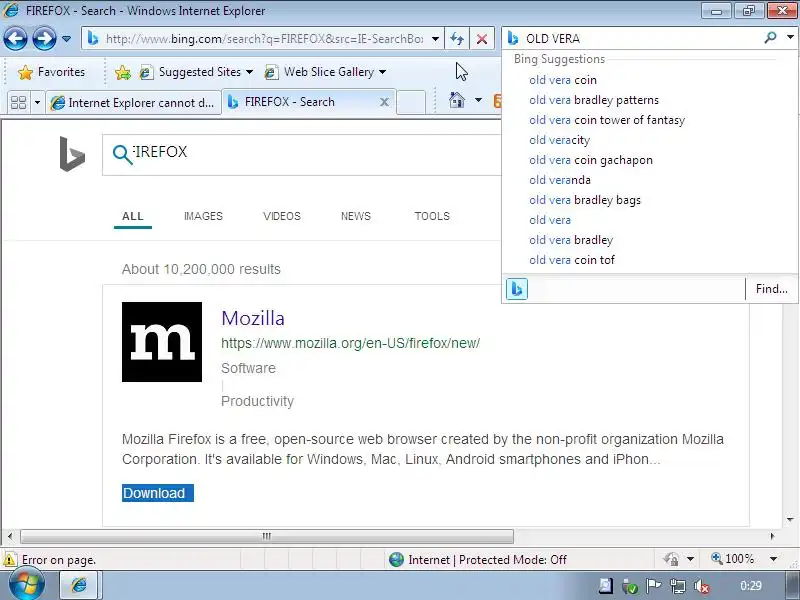Expand the address bar autocomplete dropdown
The width and height of the screenshot is (800, 600).
435,39
